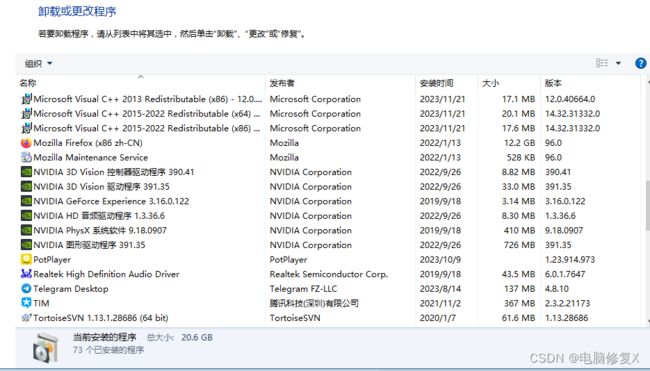
Task: Select the TIM program name
Action: 41,303
